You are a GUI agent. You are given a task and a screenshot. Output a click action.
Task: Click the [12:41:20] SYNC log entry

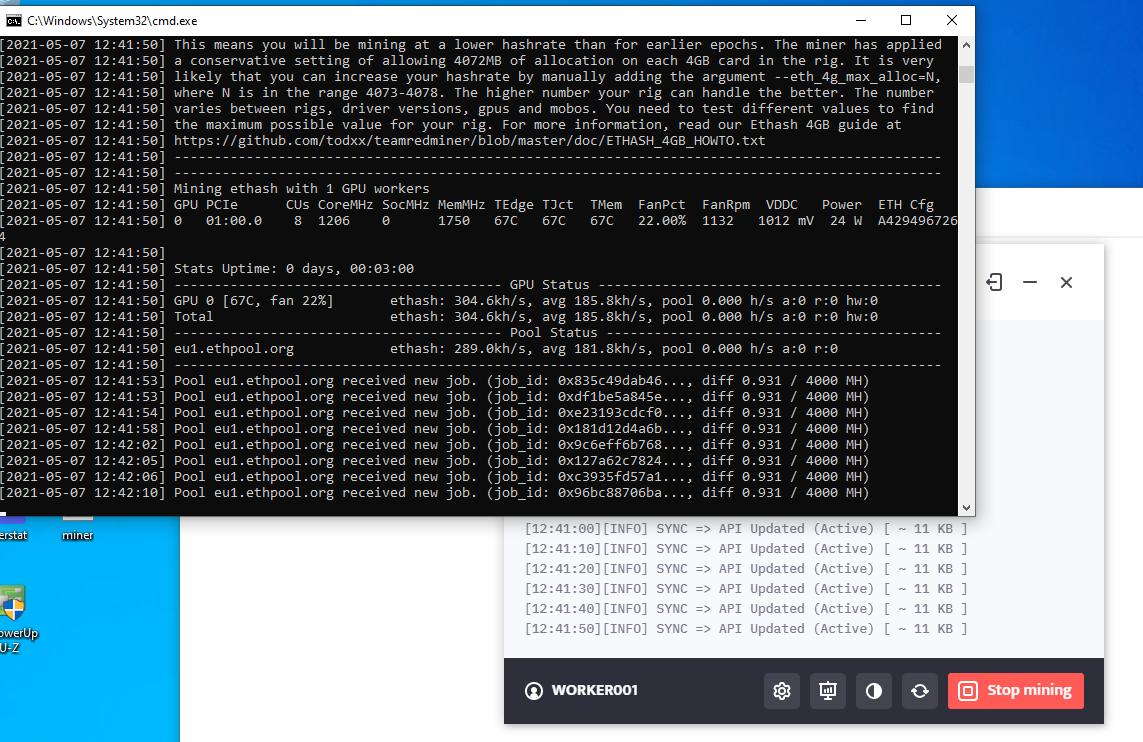746,569
